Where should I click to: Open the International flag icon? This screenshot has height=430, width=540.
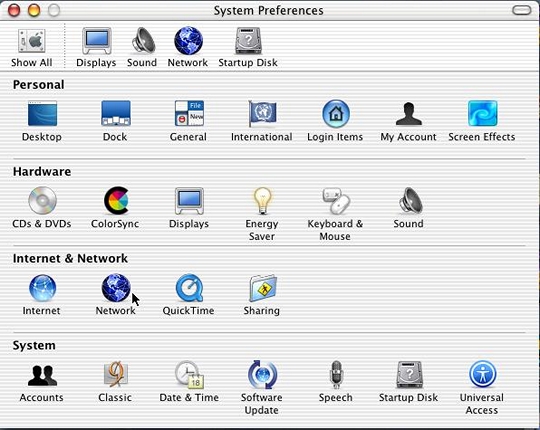coord(262,114)
